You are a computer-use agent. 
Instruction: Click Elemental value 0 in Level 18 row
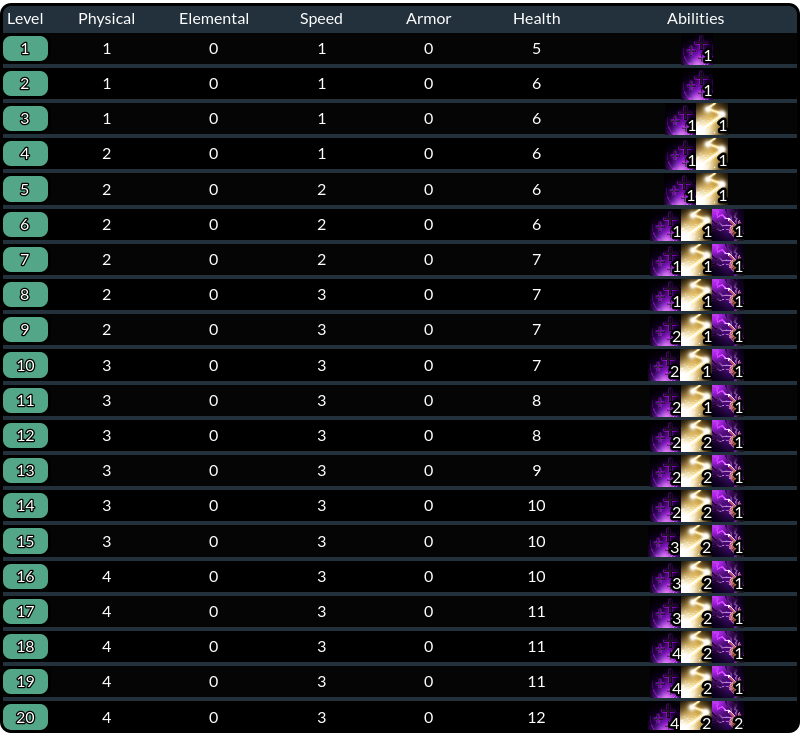tap(214, 647)
